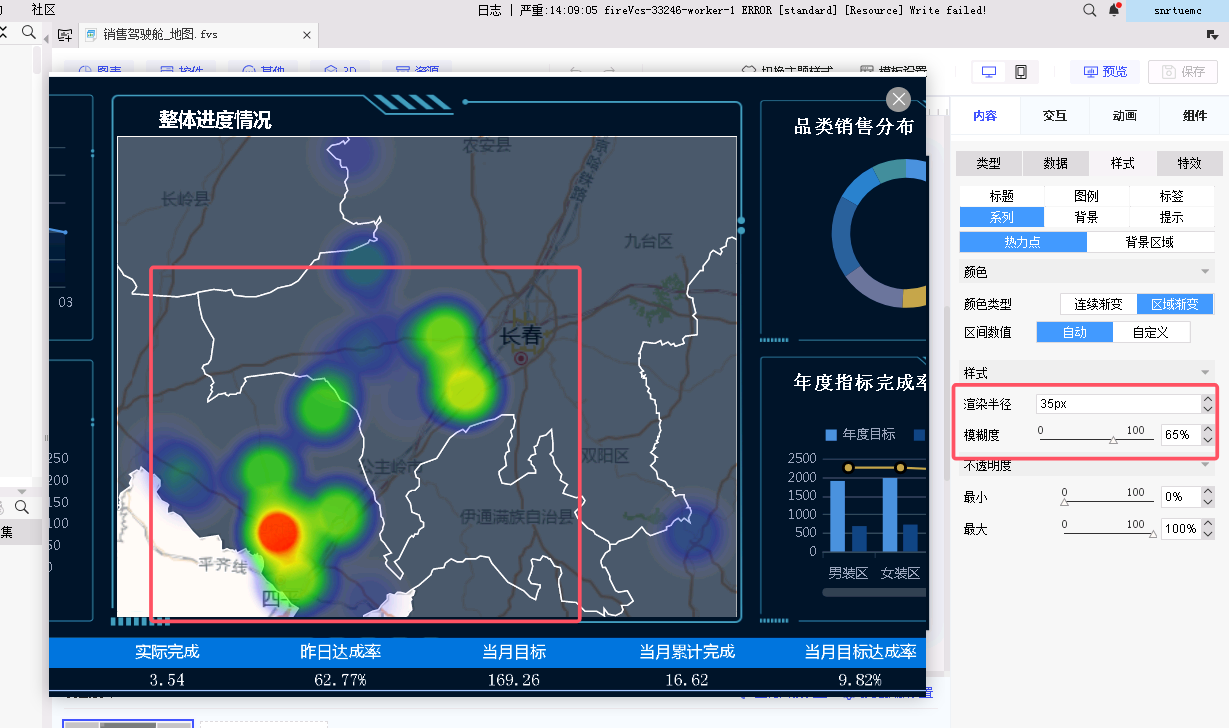Switch to the 数据 tab
Screen dimensions: 1229x728
(1055, 163)
